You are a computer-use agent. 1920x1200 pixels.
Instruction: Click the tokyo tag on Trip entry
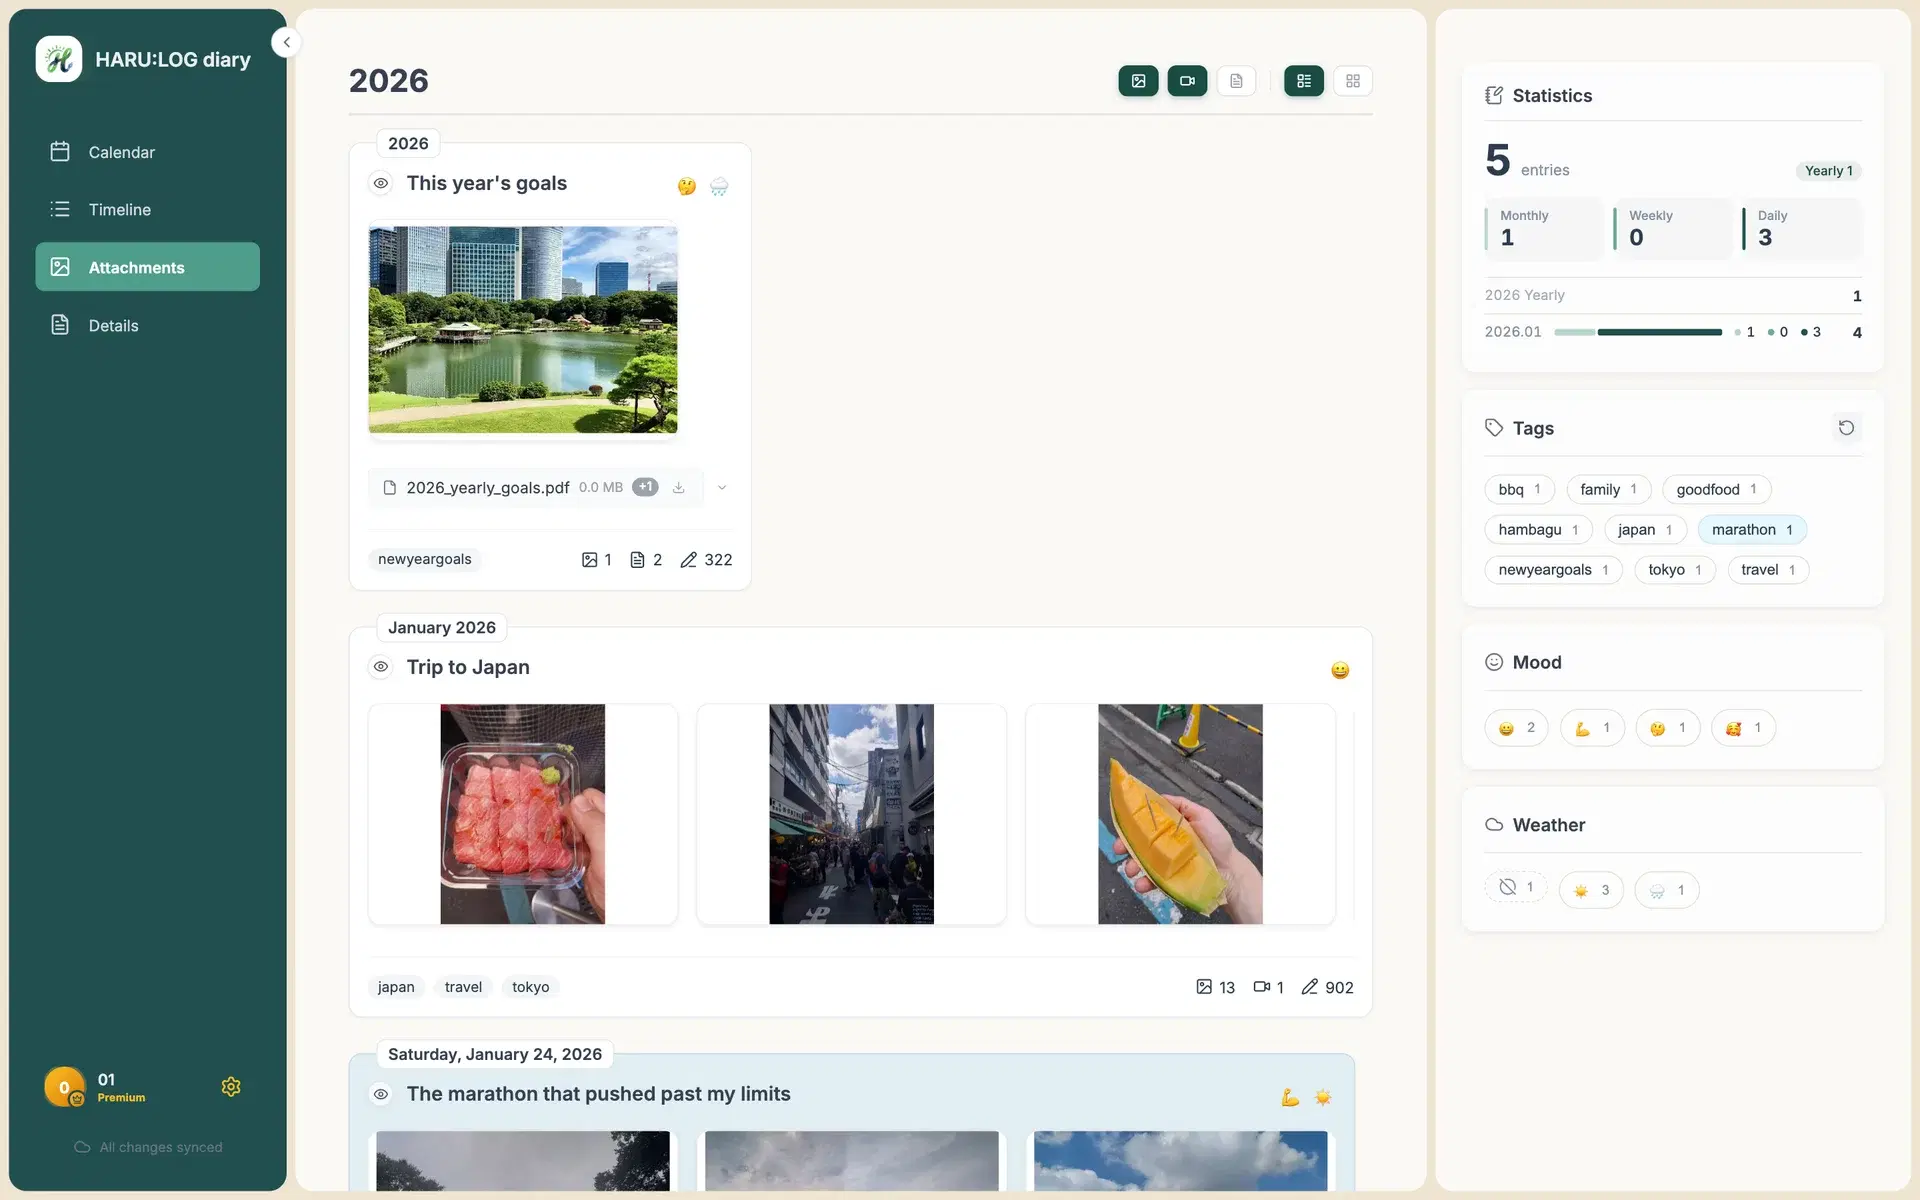pyautogui.click(x=530, y=987)
